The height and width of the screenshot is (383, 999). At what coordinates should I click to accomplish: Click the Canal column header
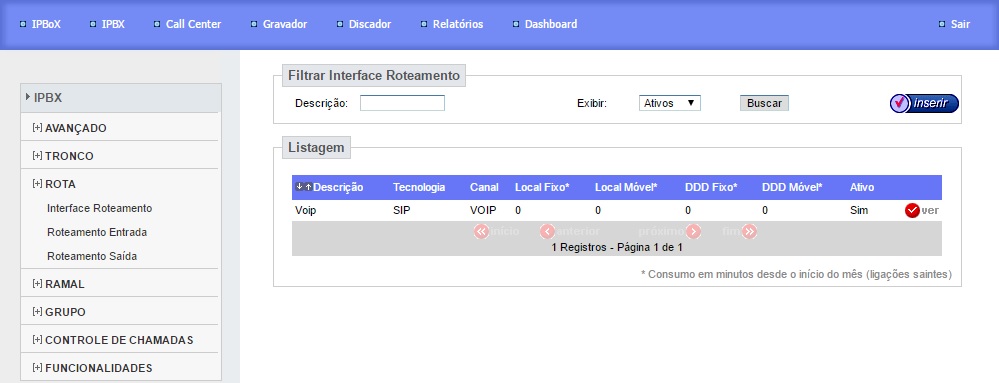(484, 187)
